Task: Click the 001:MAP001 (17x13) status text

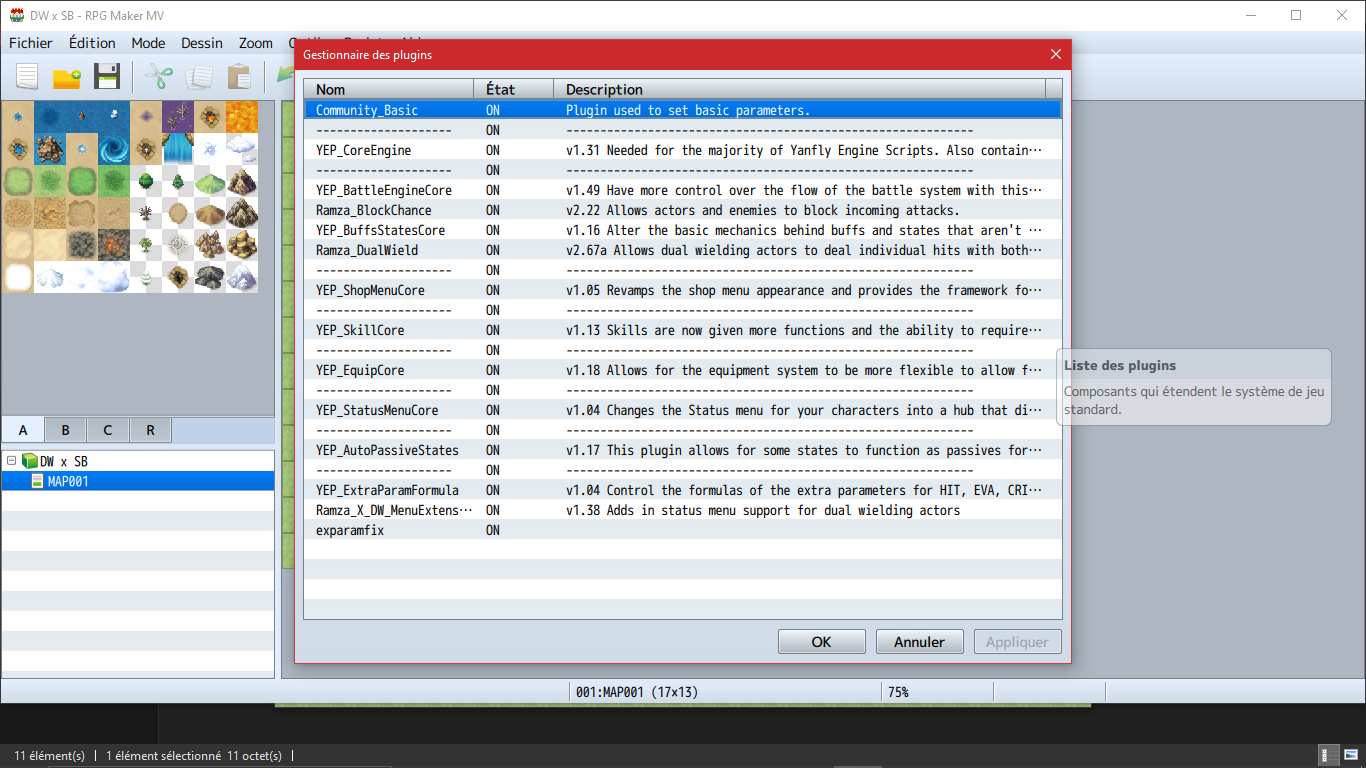Action: [x=637, y=692]
